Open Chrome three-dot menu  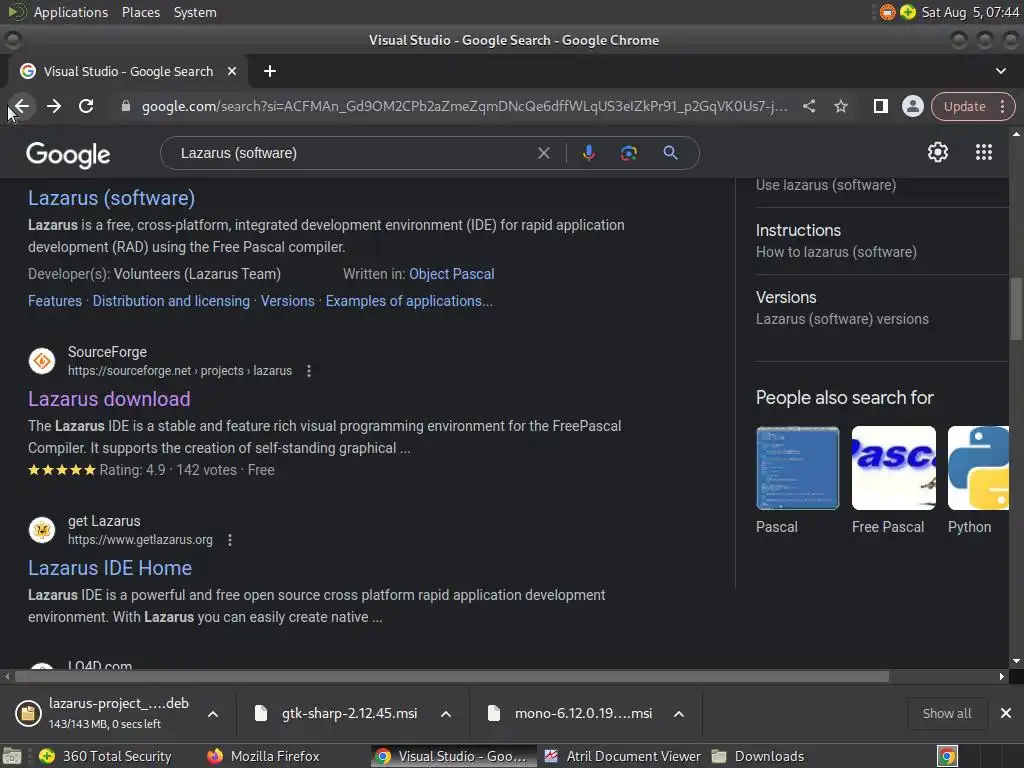[x=1002, y=106]
